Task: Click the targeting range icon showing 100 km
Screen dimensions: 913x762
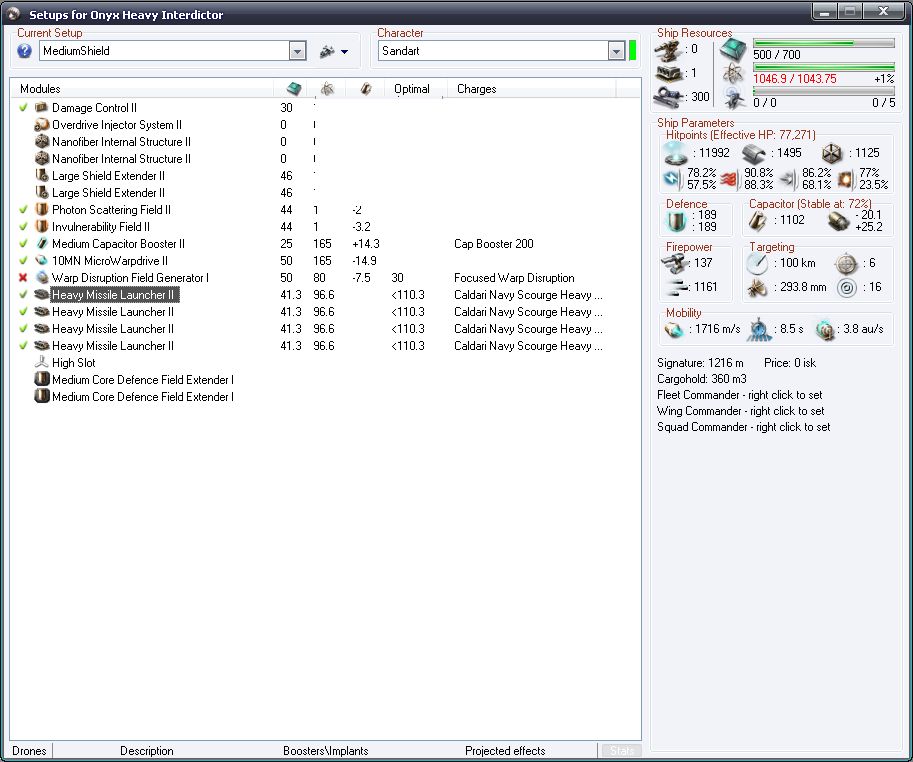Action: tap(757, 264)
